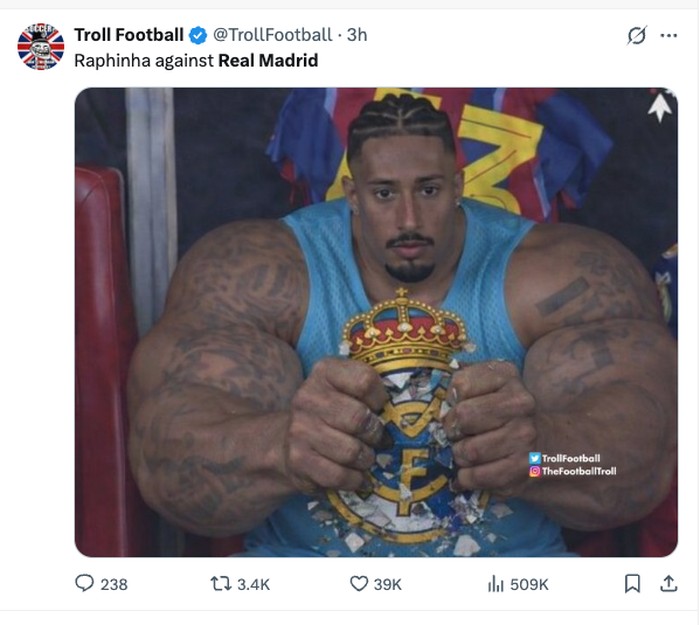The width and height of the screenshot is (700, 625).
Task: Open the Troll Football profile avatar
Action: pyautogui.click(x=40, y=46)
